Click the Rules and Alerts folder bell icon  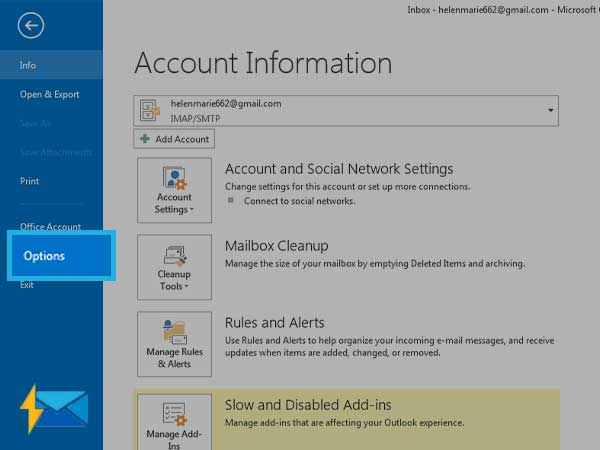(x=174, y=332)
